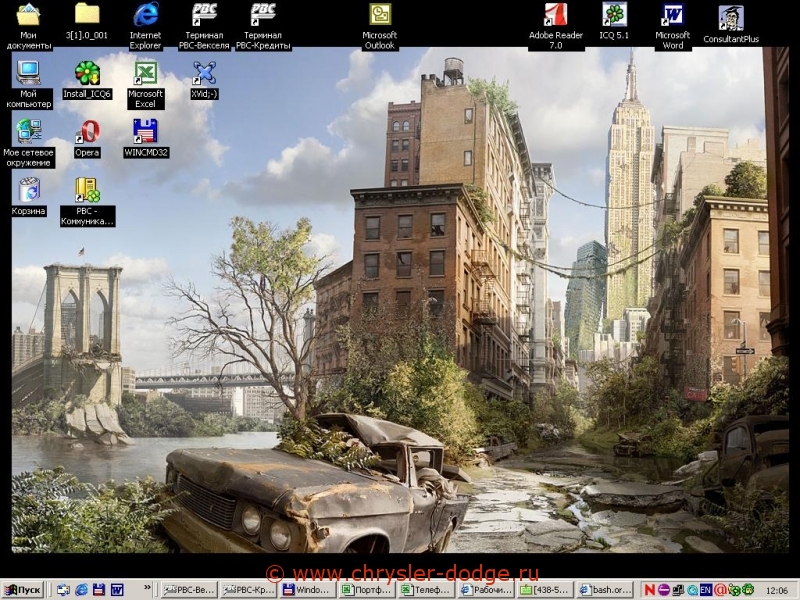
Task: Click the 12:06 taskbar clock
Action: [777, 591]
